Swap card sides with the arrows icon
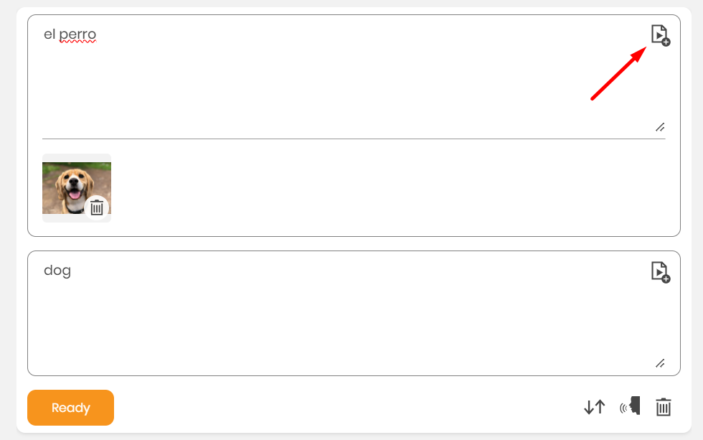 (594, 407)
